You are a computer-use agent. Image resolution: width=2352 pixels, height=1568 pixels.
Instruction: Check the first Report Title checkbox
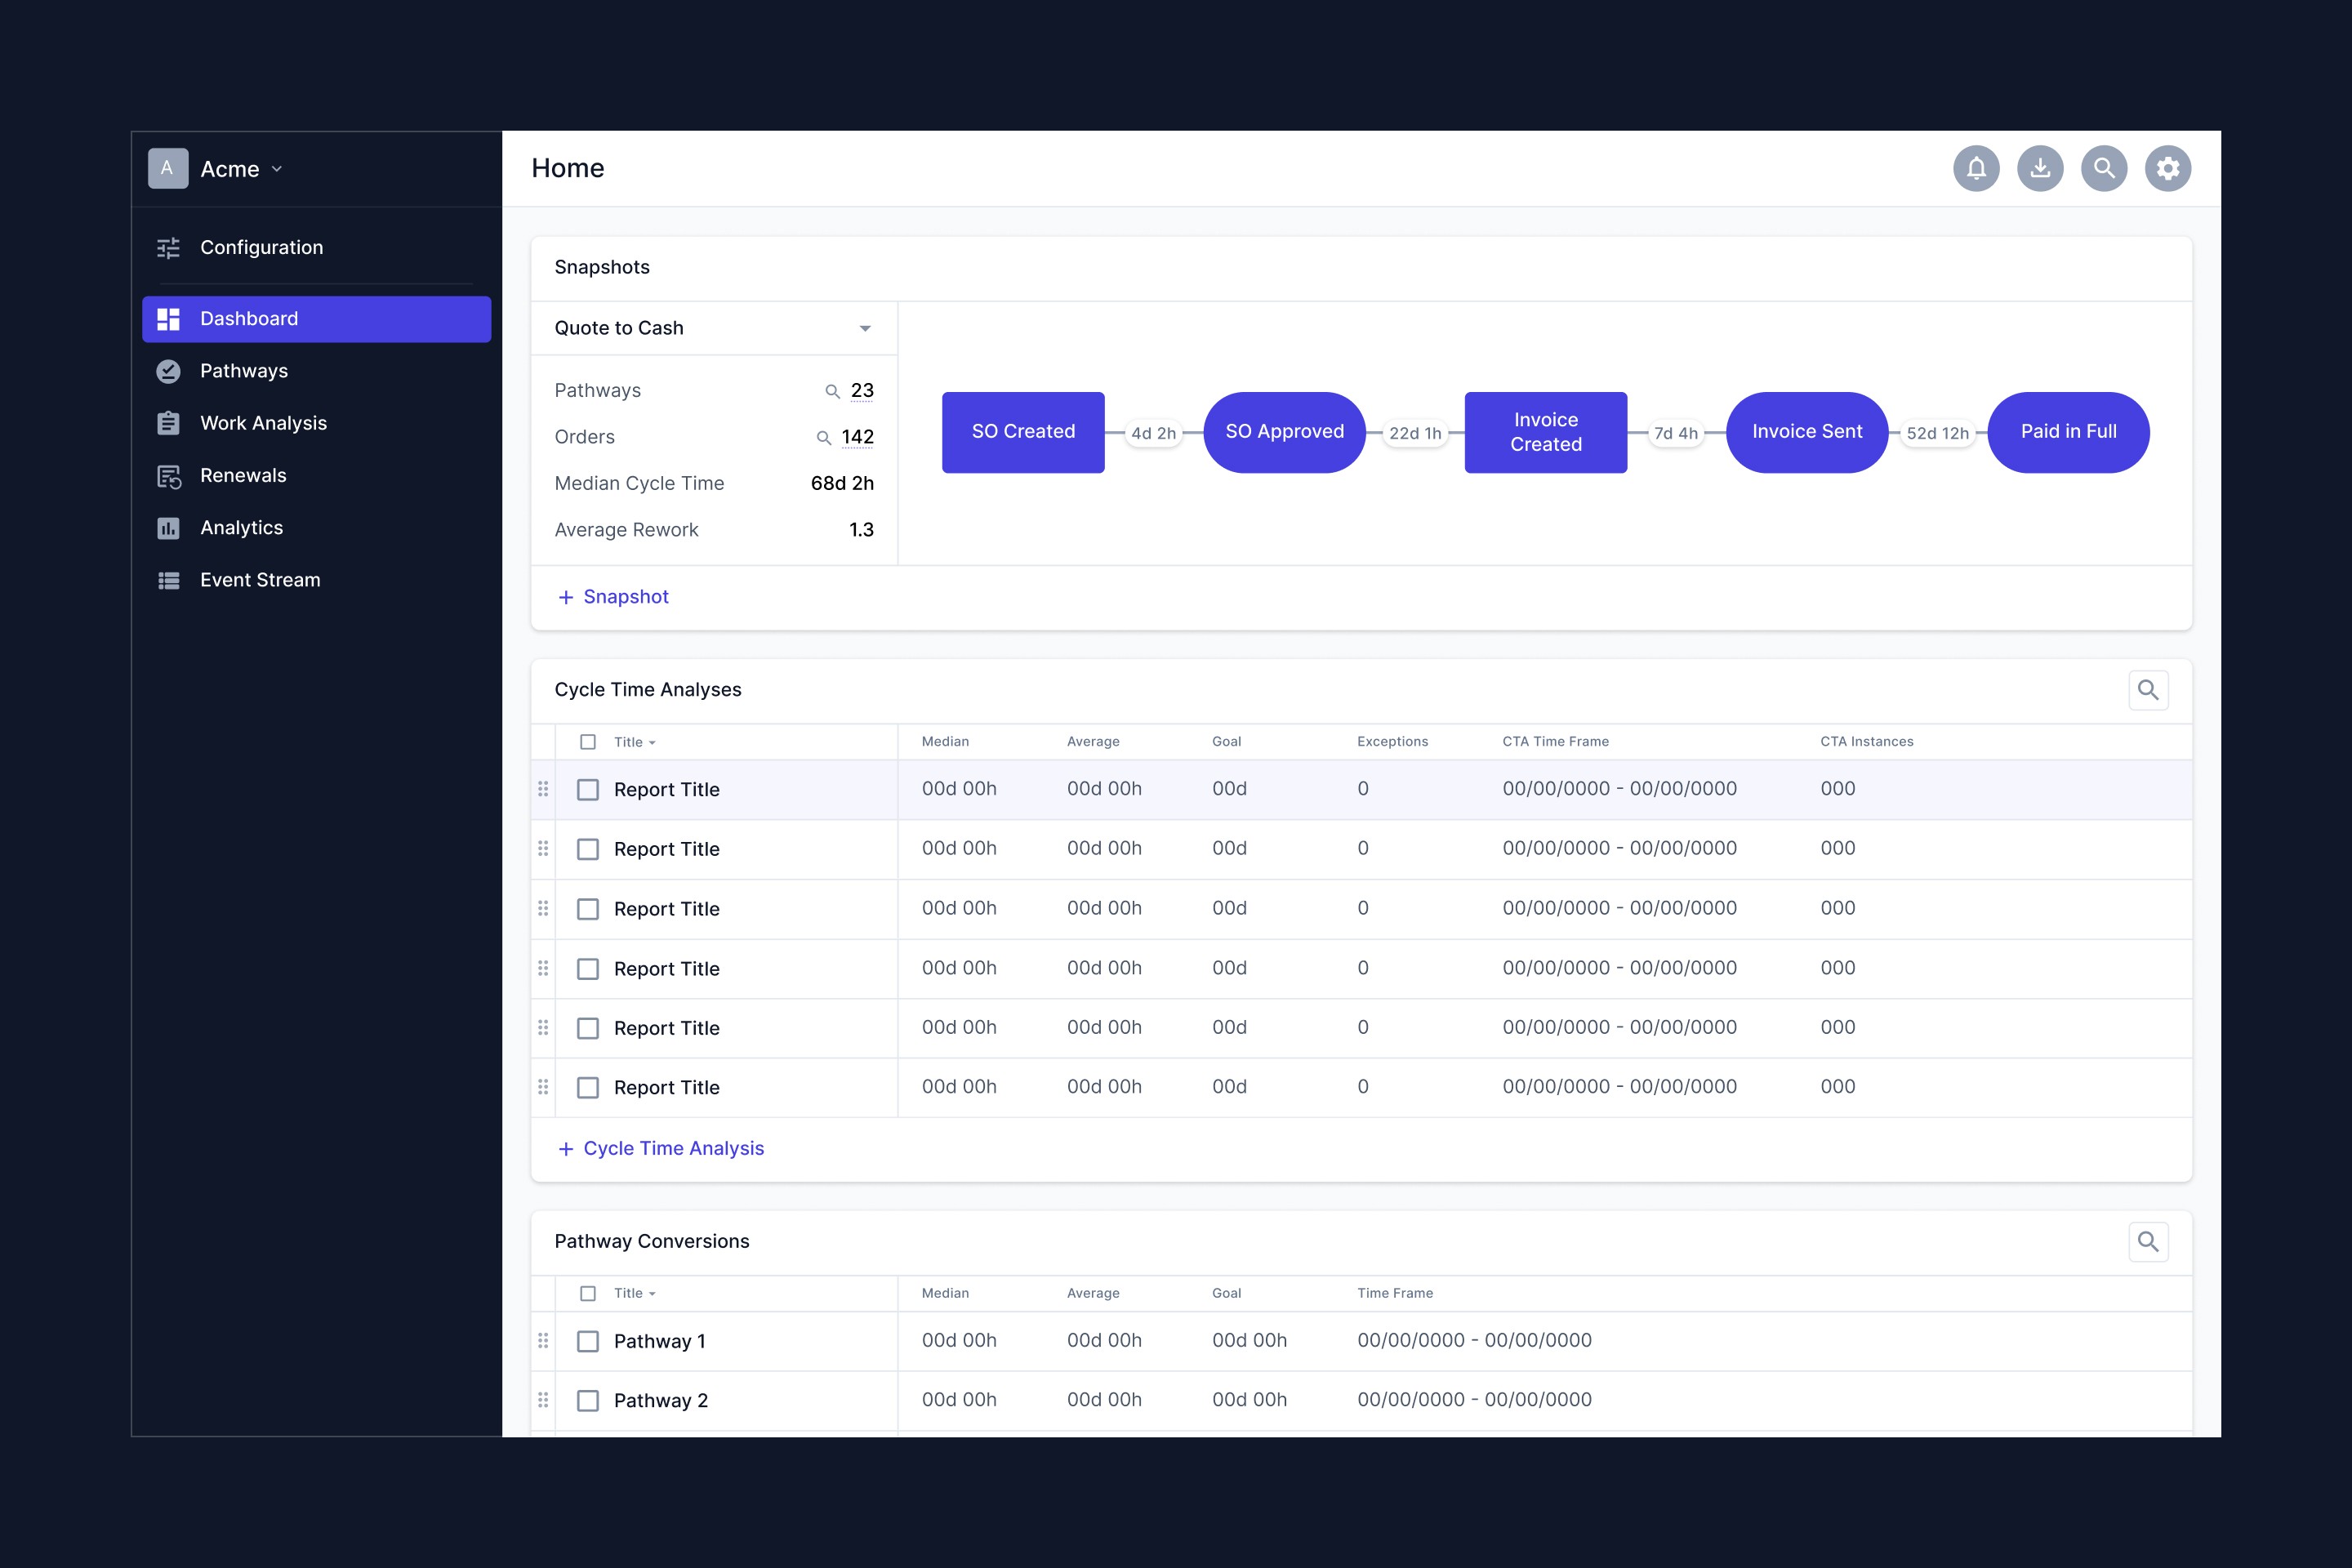[588, 790]
